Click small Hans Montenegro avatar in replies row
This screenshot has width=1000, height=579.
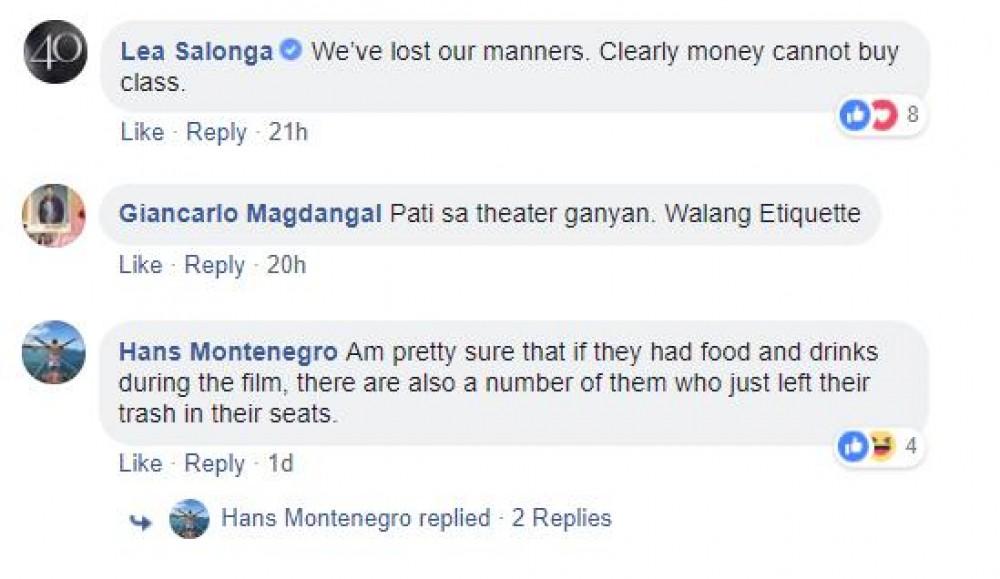[x=189, y=518]
